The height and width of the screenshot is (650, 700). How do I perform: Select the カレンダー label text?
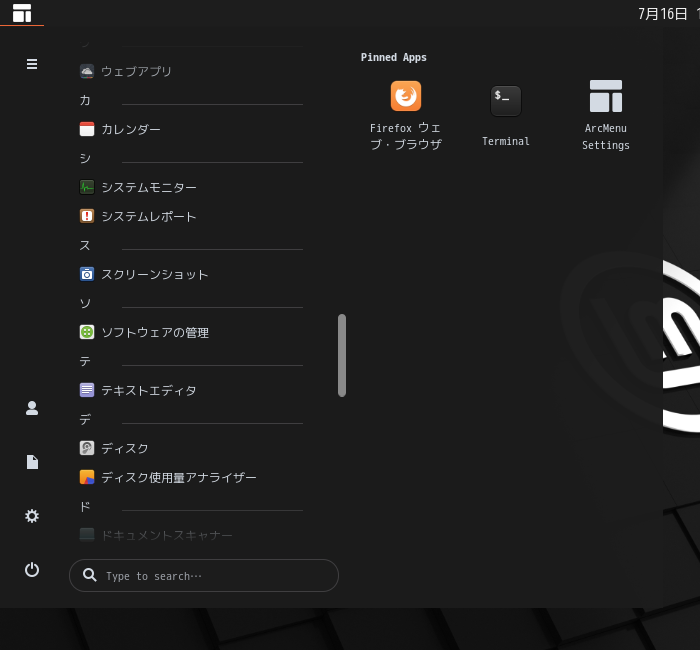pyautogui.click(x=131, y=129)
